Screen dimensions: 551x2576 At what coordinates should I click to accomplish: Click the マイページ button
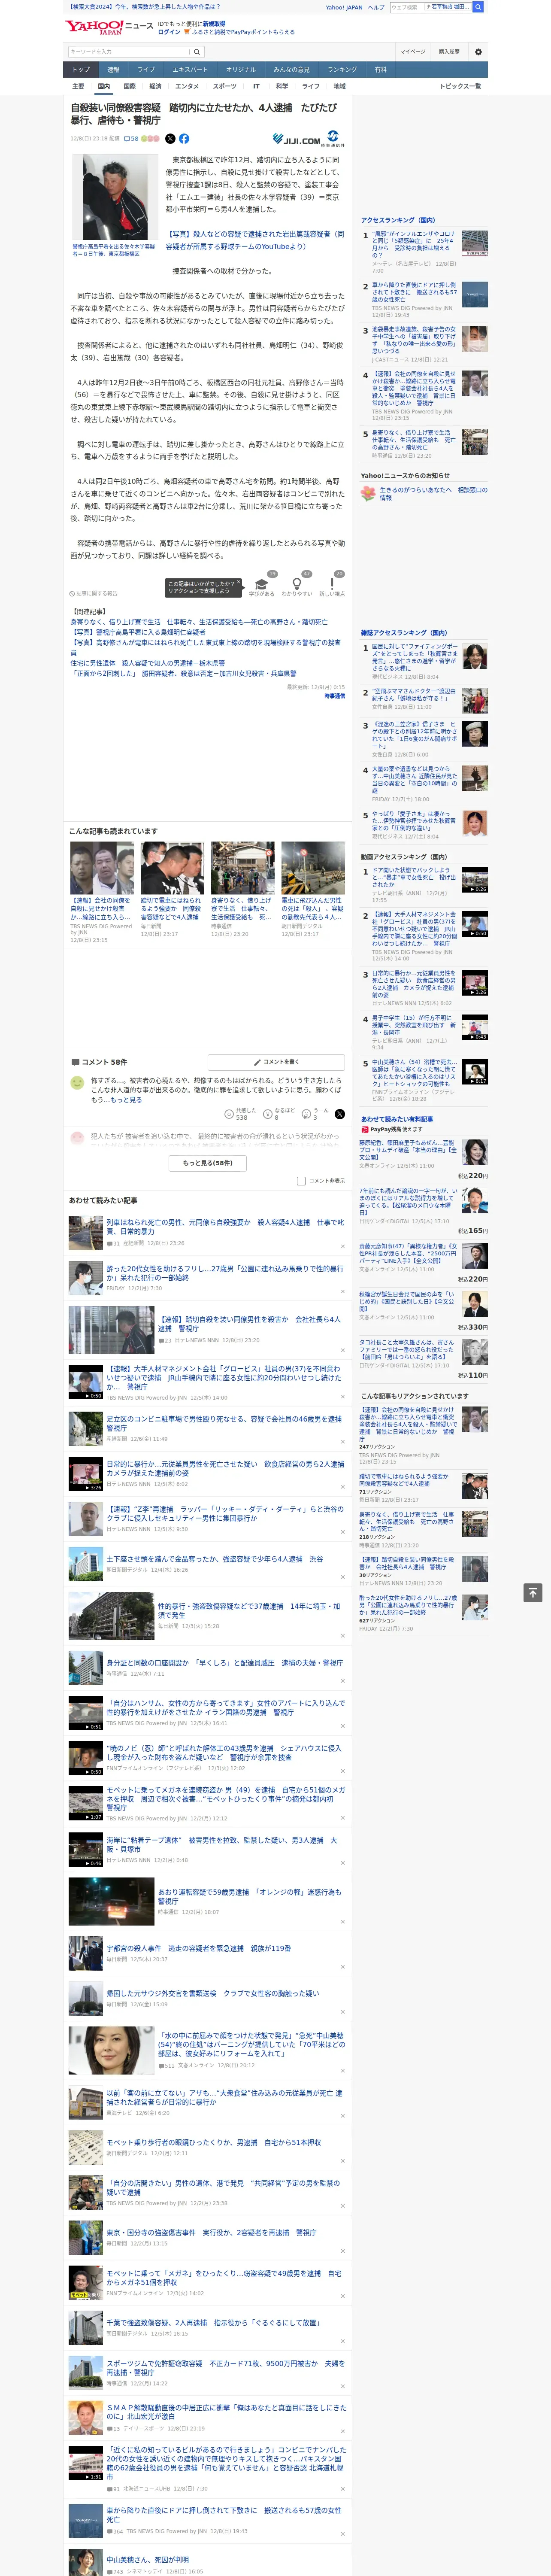413,52
